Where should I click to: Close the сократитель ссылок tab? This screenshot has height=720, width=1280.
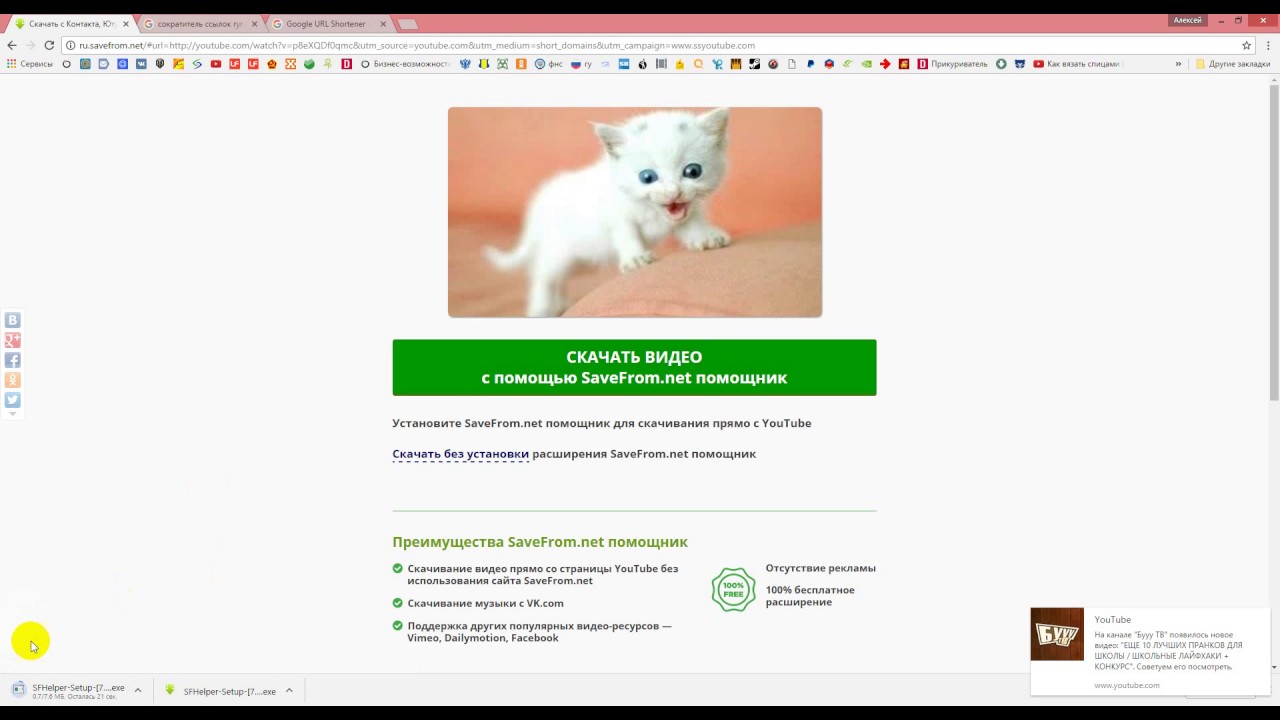[254, 24]
